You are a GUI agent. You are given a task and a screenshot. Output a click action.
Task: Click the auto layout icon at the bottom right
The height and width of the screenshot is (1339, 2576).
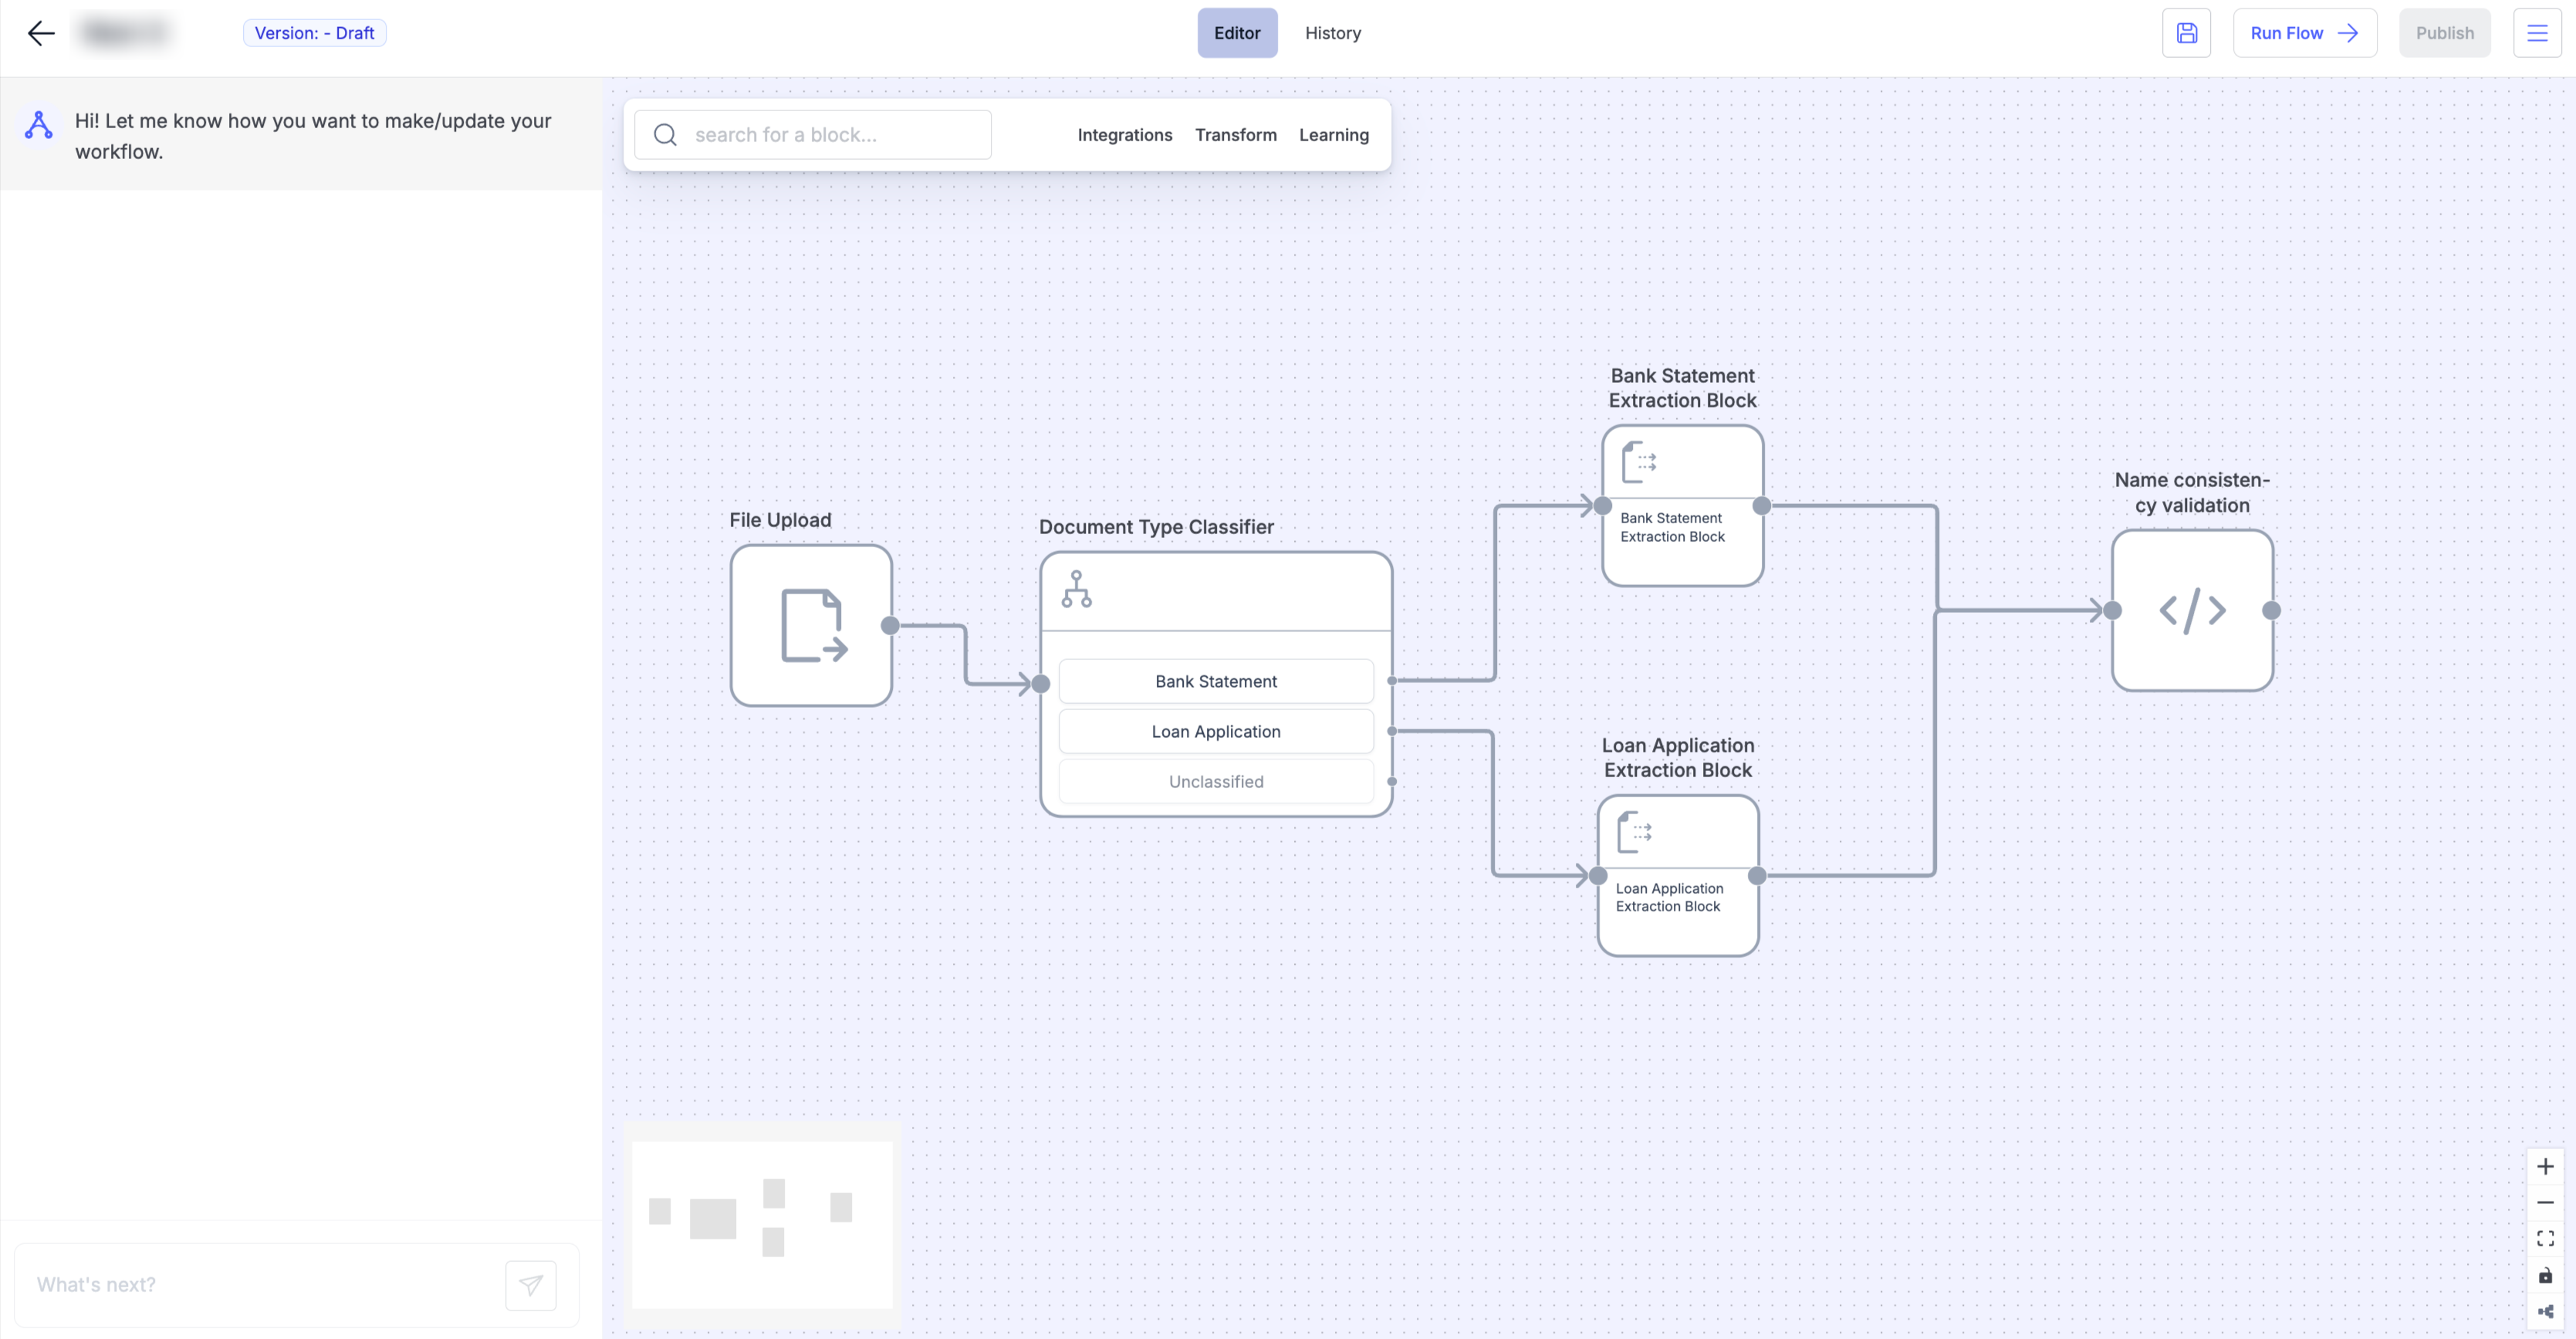coord(2545,1311)
